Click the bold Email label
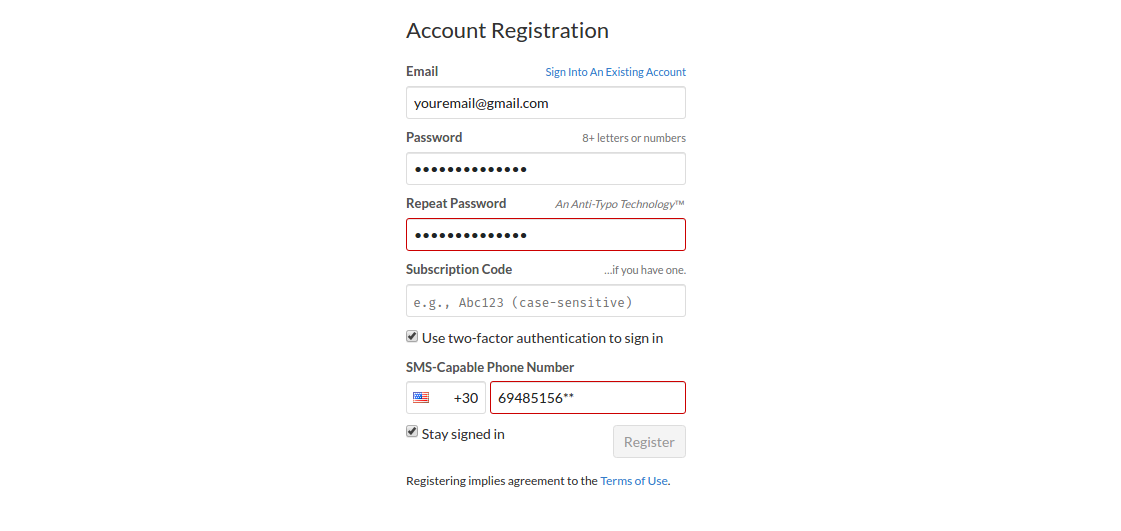 [422, 71]
